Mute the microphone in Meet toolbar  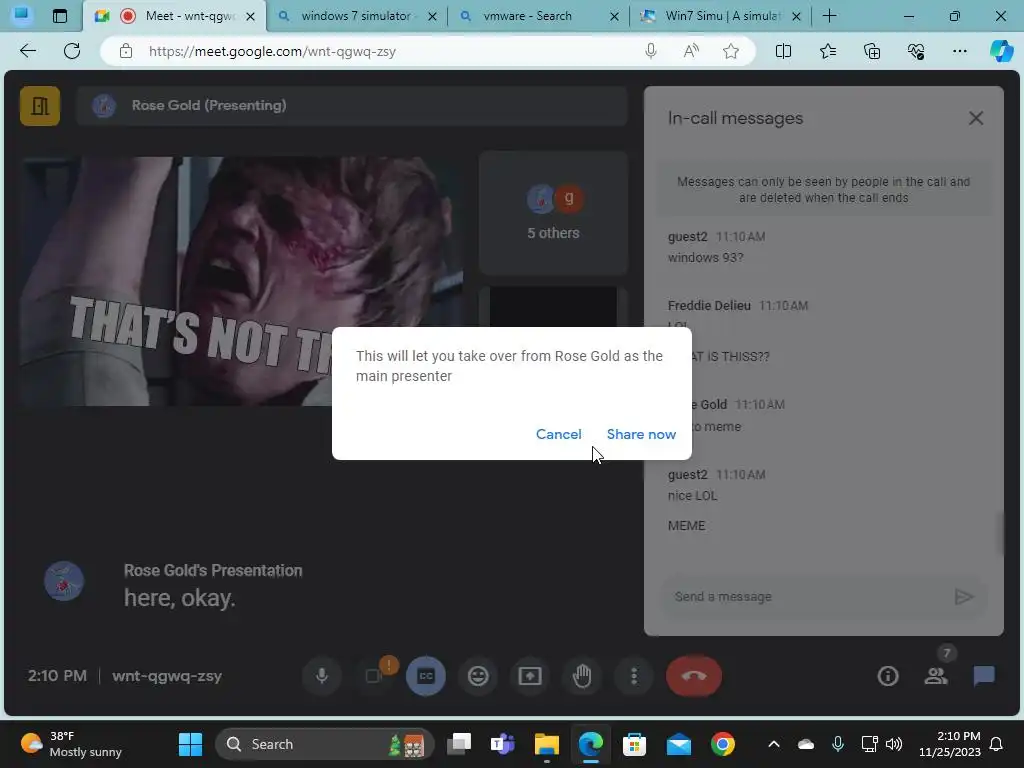[321, 676]
